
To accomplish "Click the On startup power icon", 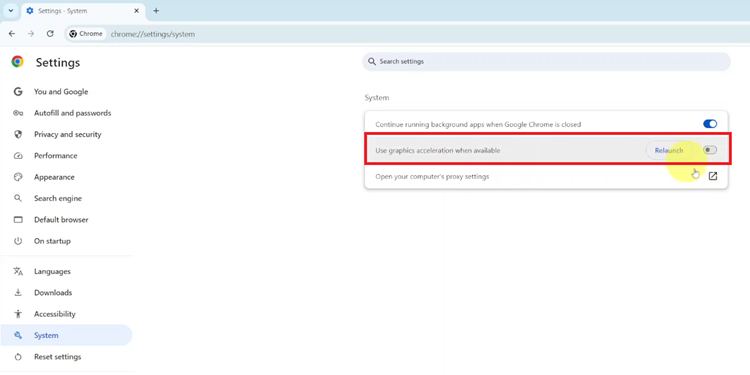I will coord(18,241).
